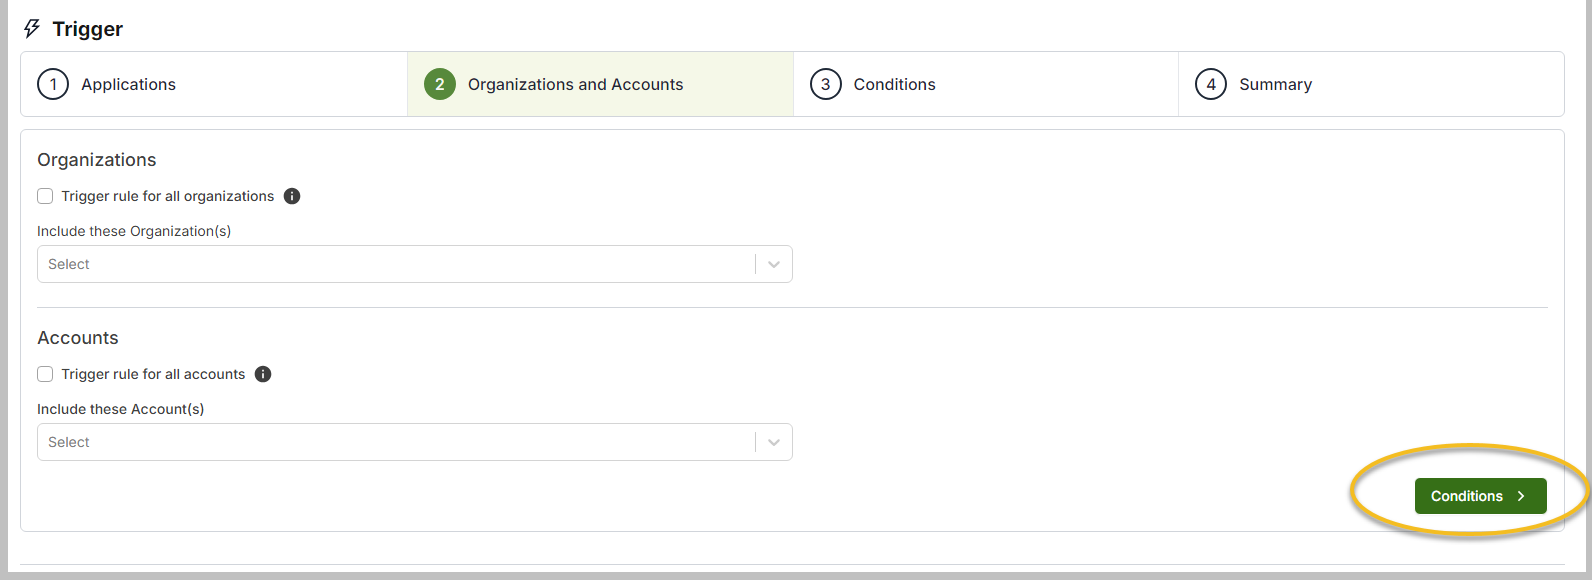Click the Trigger rule for all accounts label
This screenshot has height=580, width=1592.
coord(153,374)
